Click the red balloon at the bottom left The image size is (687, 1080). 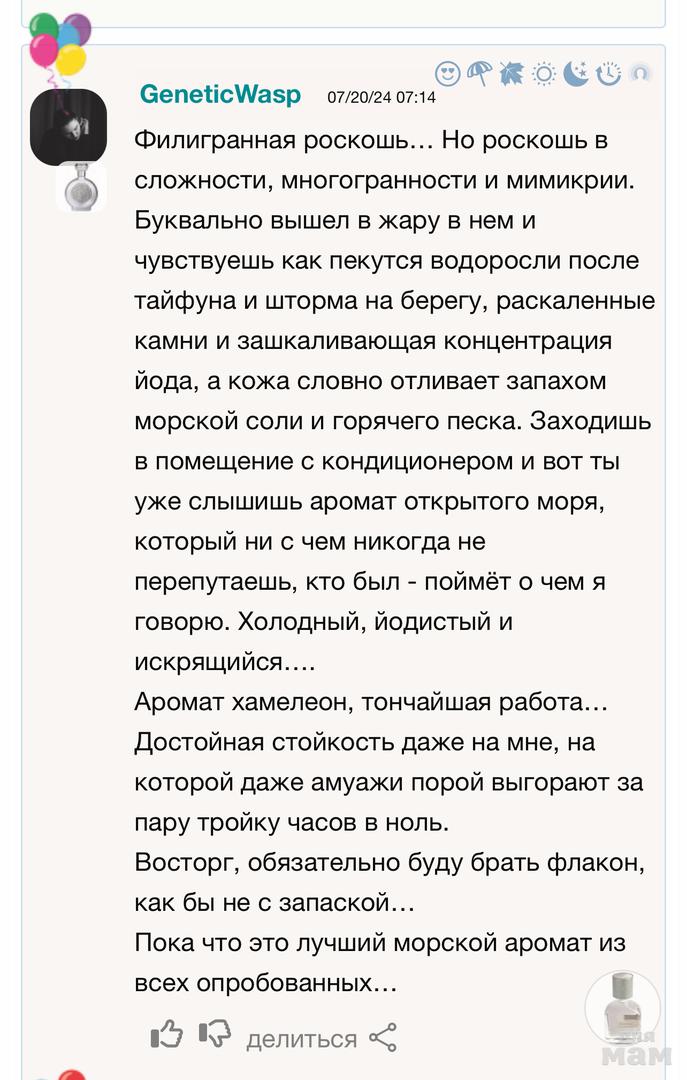[x=70, y=1074]
